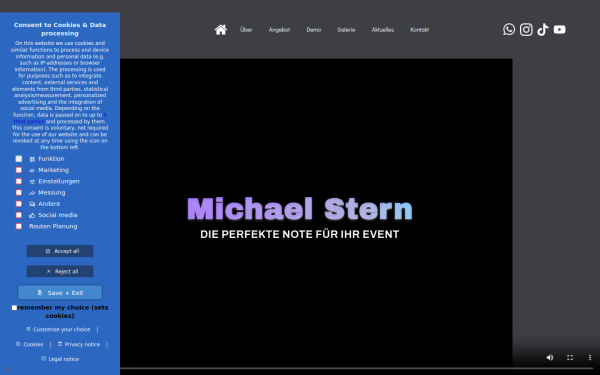Viewport: 600px width, 375px height.
Task: Click the Funktion category icon
Action: click(32, 159)
